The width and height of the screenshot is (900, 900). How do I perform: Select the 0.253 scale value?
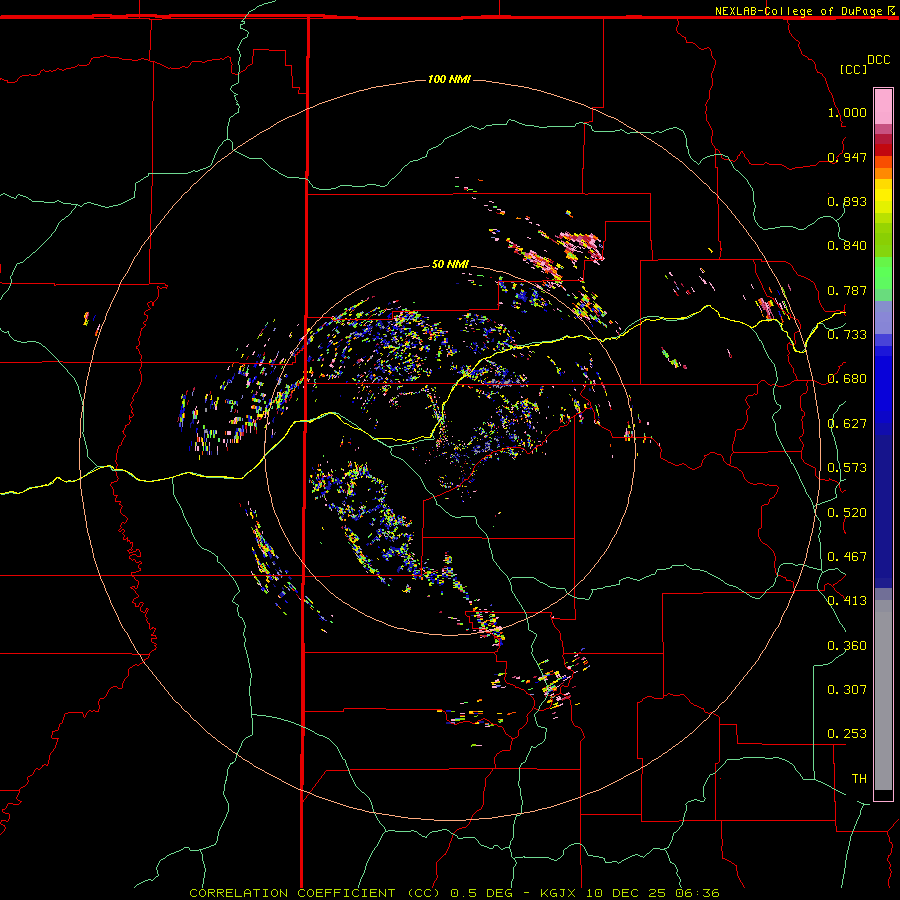click(847, 734)
